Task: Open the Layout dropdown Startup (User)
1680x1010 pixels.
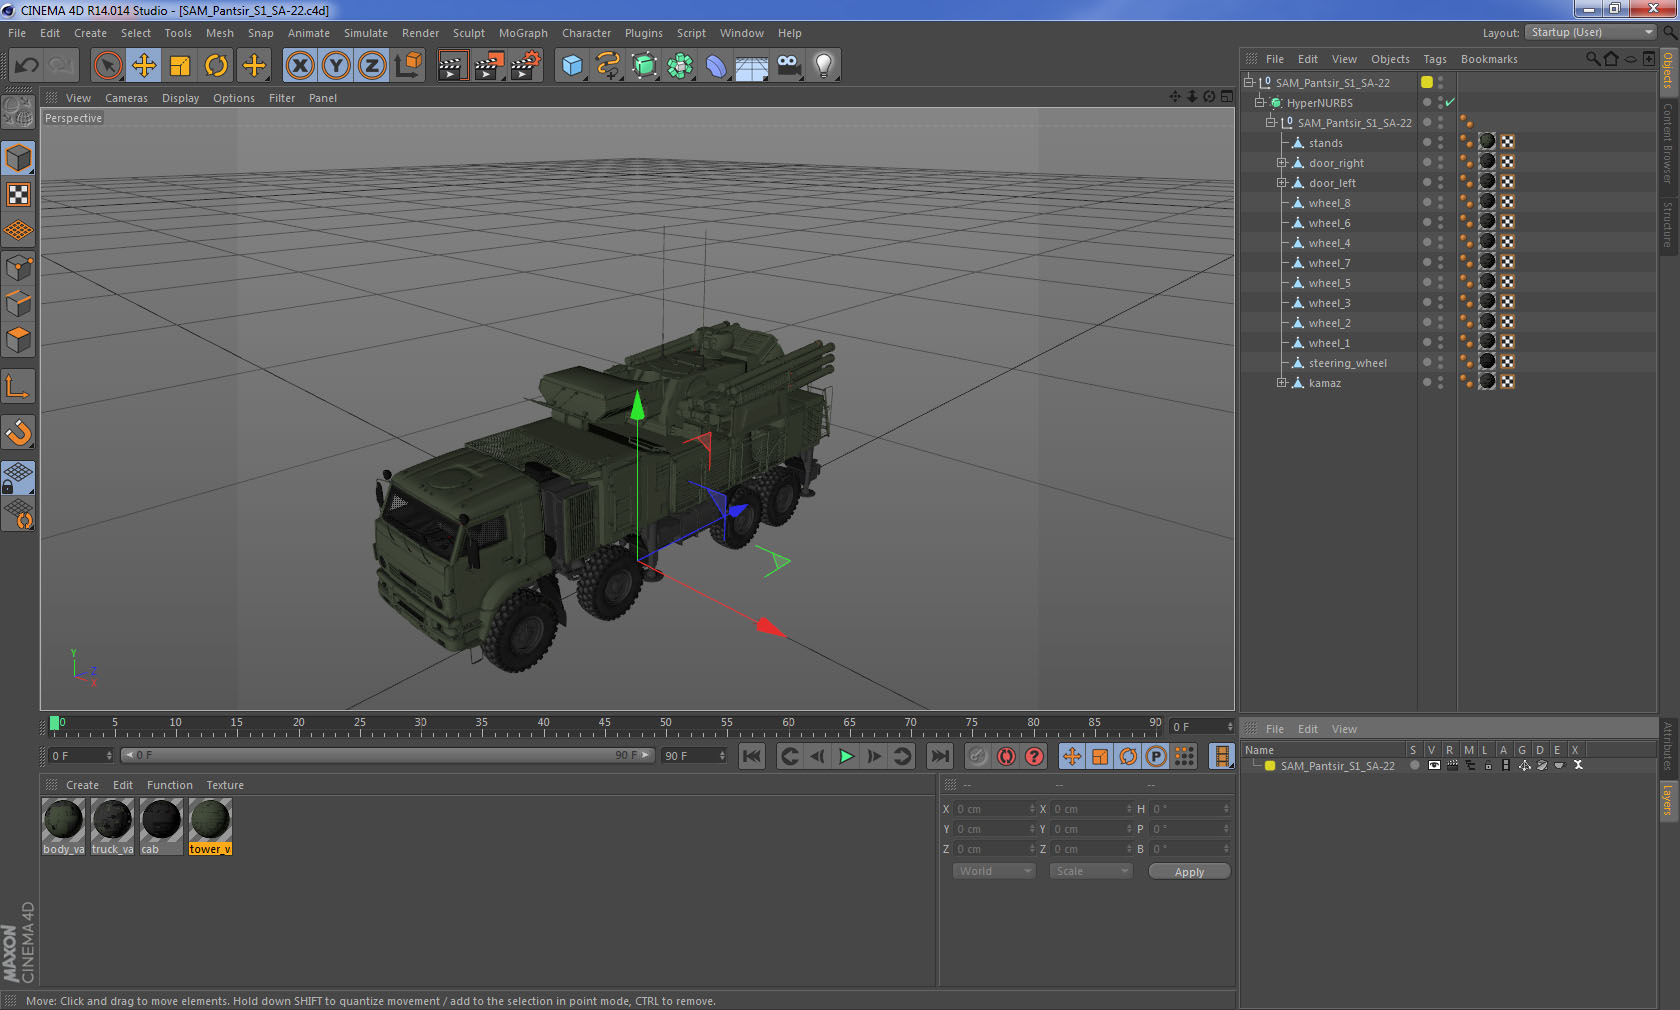Action: (x=1591, y=33)
